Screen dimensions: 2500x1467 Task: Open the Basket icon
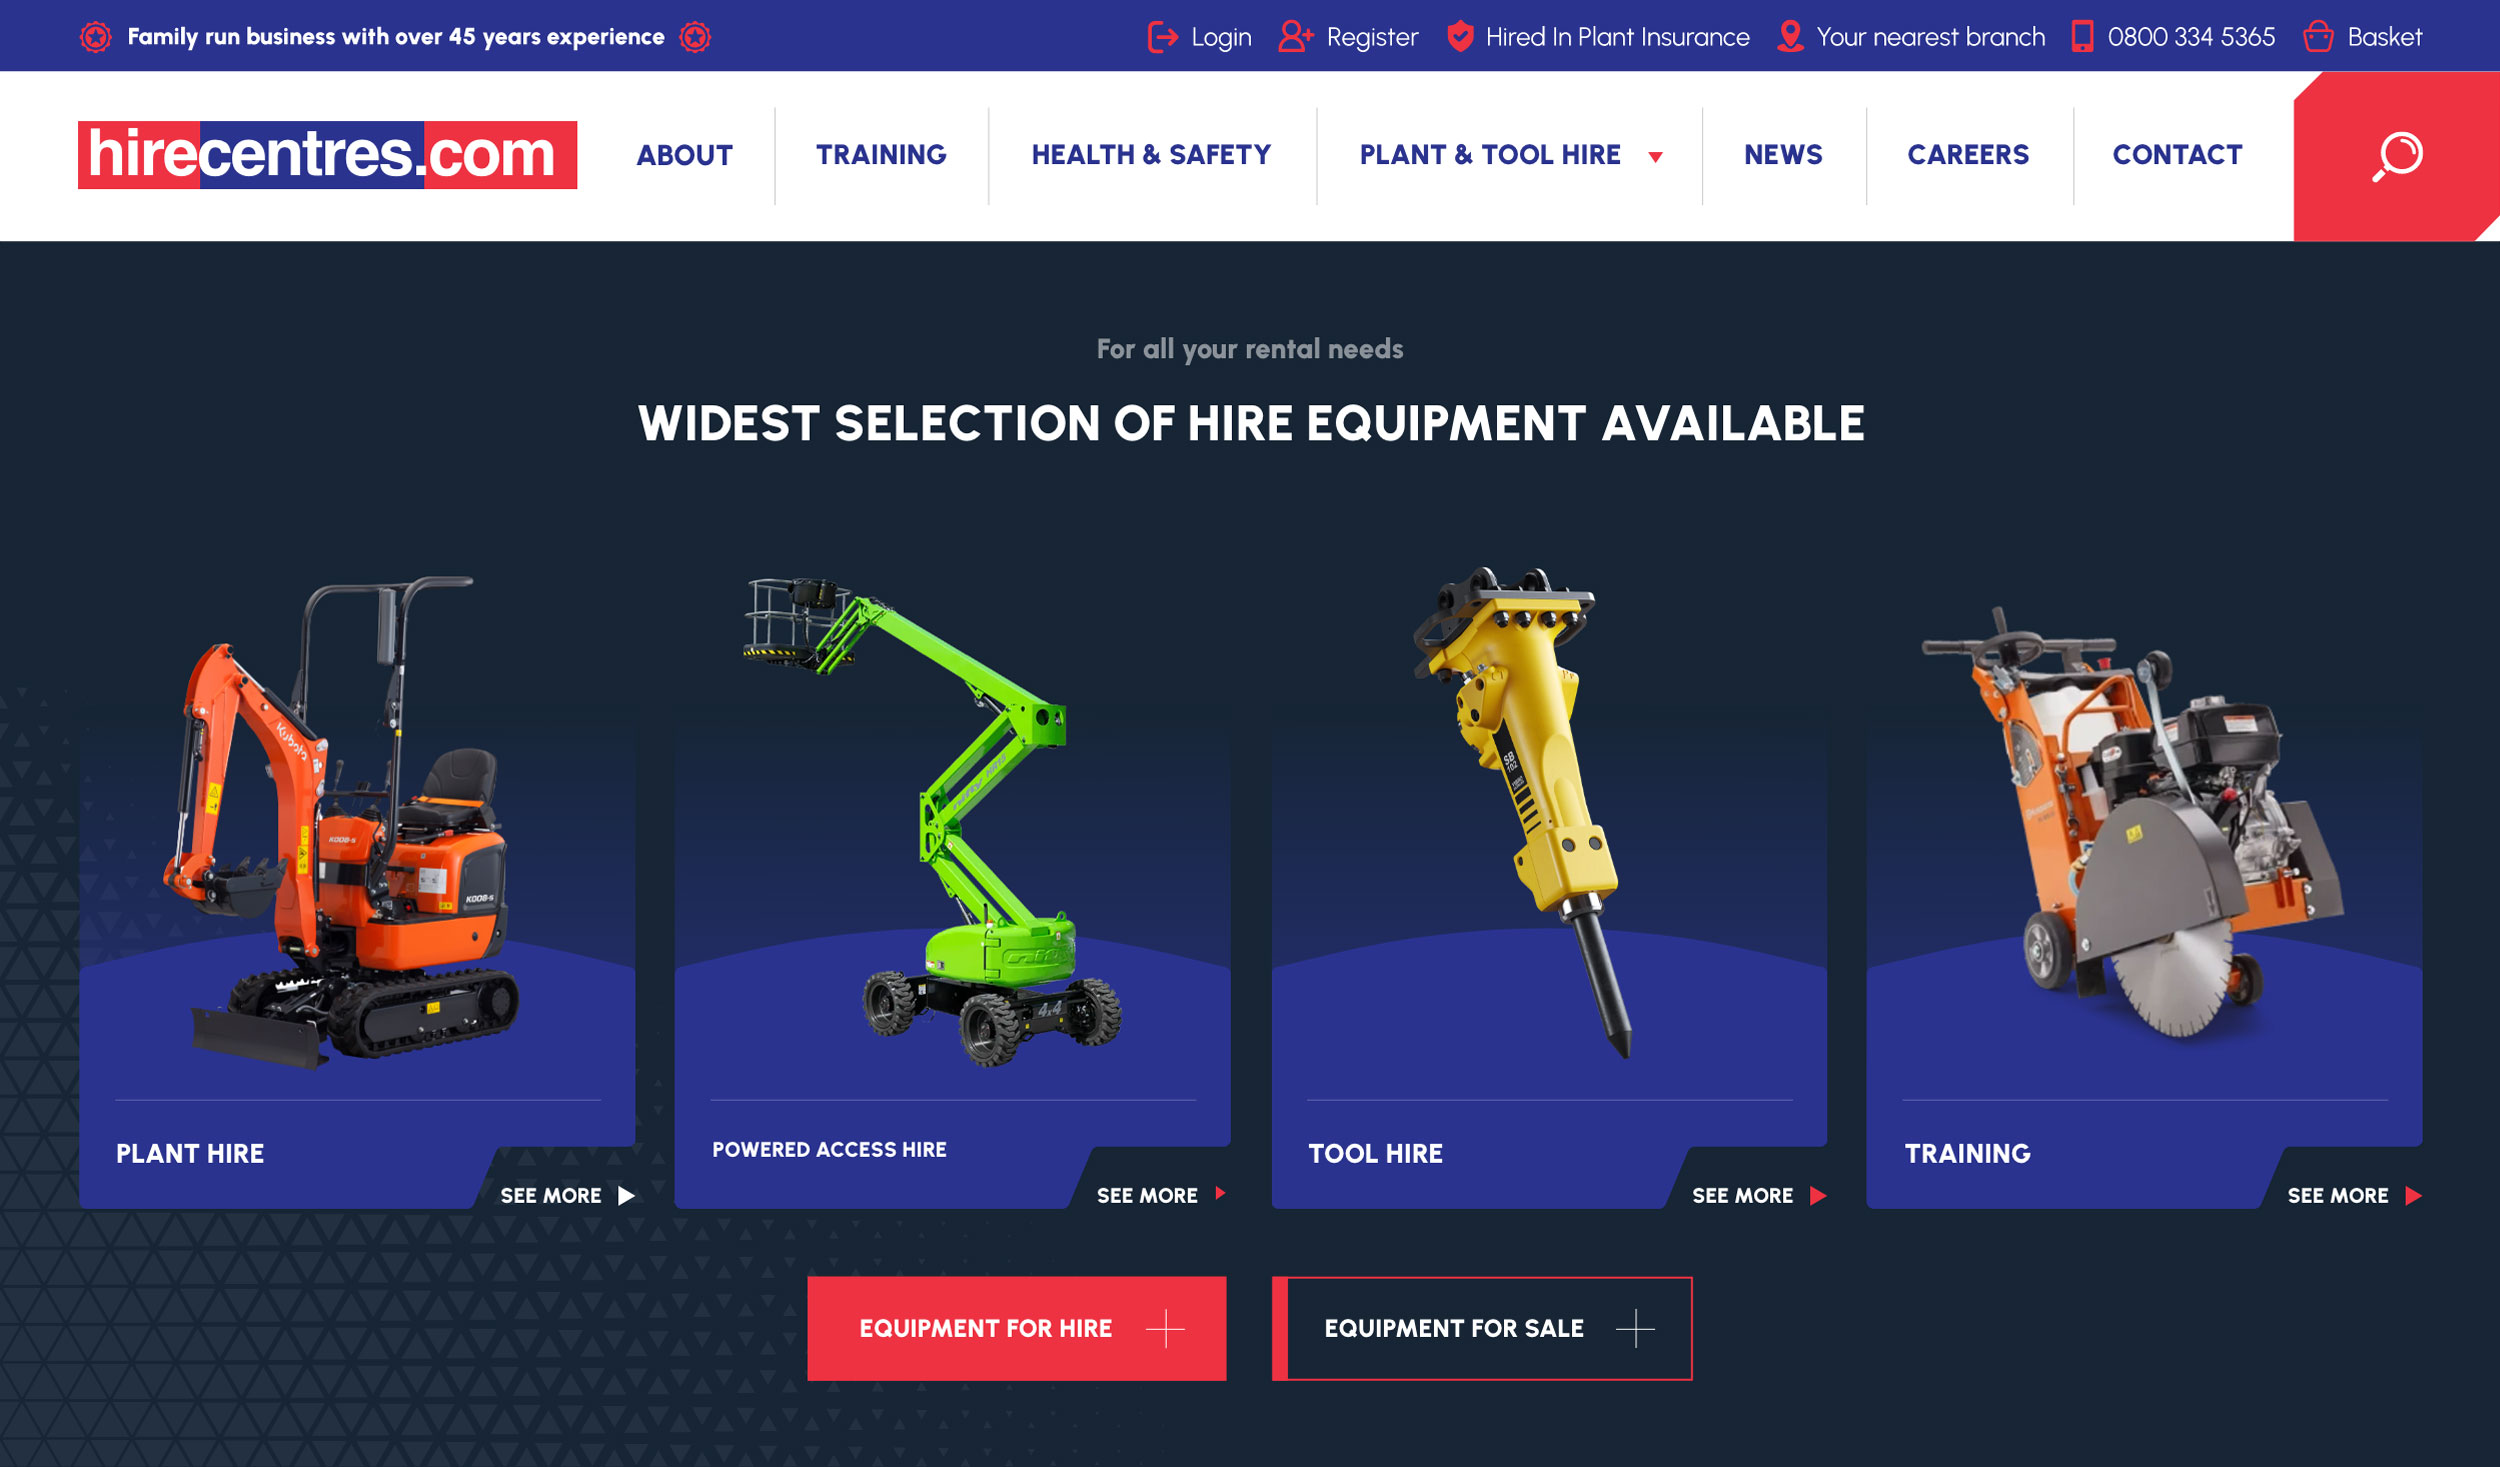(2318, 37)
